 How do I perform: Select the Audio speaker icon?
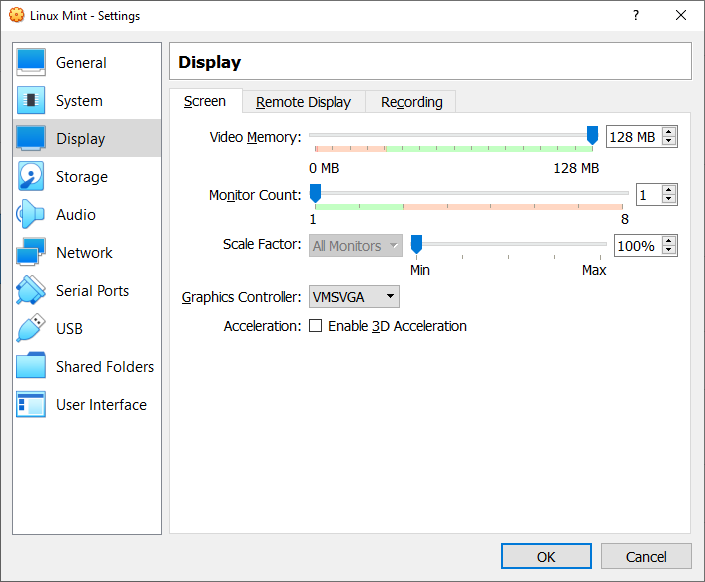point(31,214)
